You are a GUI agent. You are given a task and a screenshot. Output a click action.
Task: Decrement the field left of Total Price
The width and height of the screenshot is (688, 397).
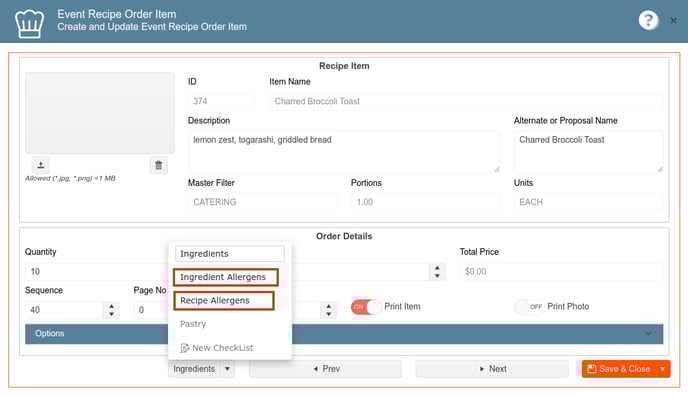(x=437, y=276)
